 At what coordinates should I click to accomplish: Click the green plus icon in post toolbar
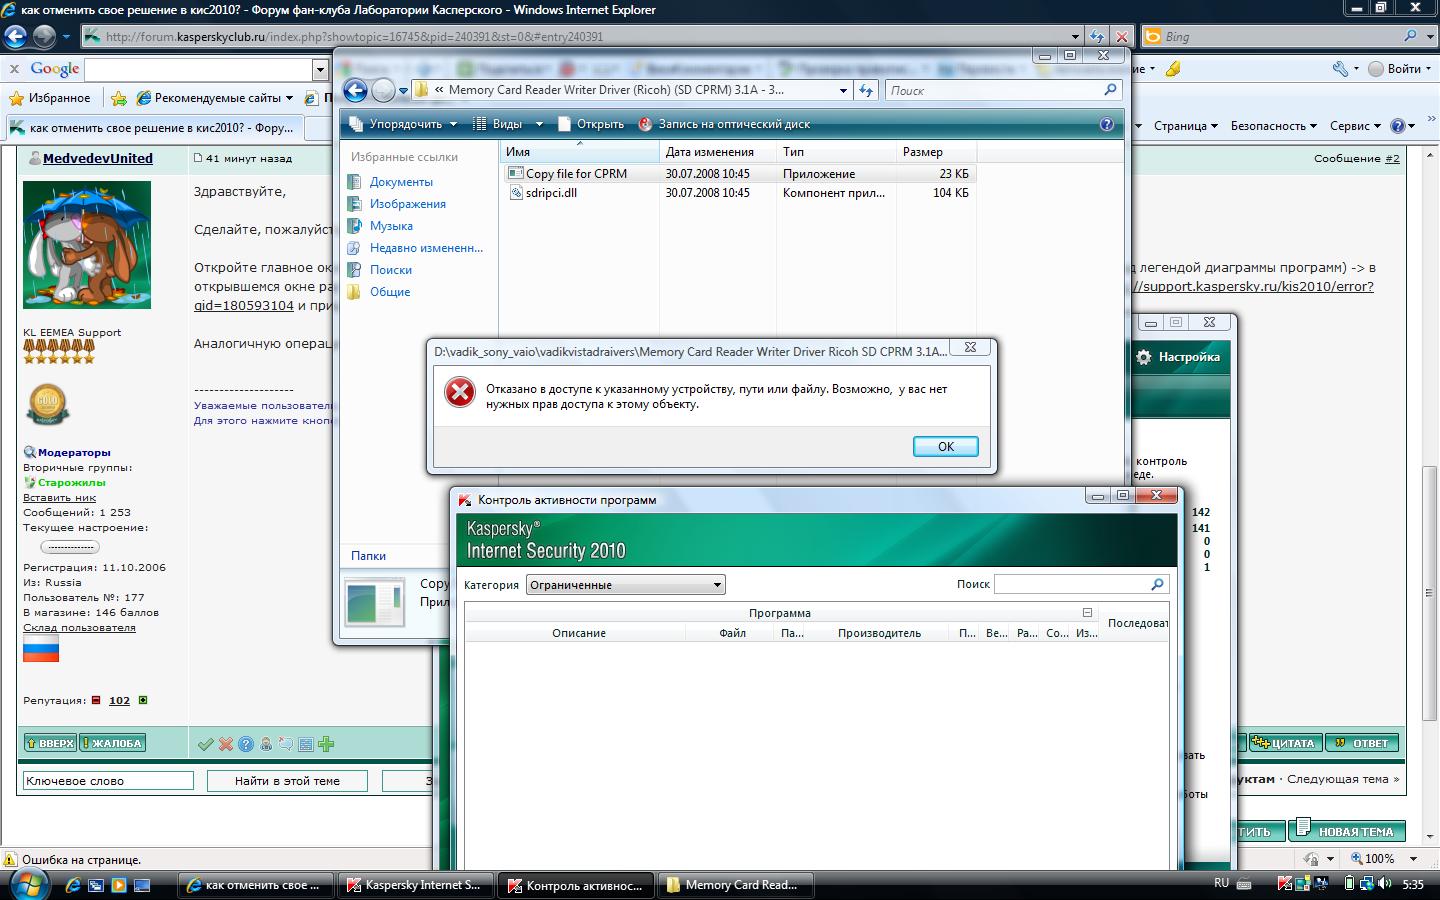pyautogui.click(x=326, y=744)
